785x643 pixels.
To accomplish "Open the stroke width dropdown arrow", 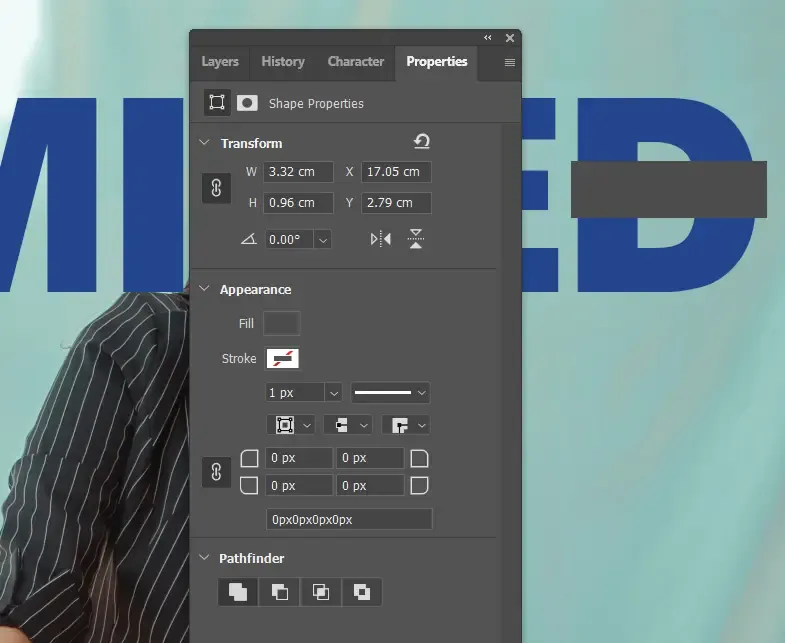I will pyautogui.click(x=333, y=393).
